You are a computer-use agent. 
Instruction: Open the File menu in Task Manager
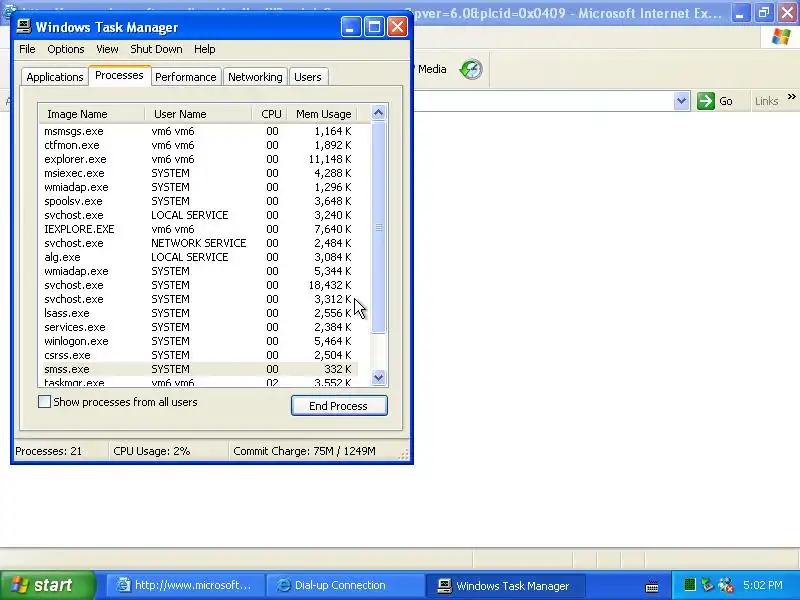[x=27, y=49]
